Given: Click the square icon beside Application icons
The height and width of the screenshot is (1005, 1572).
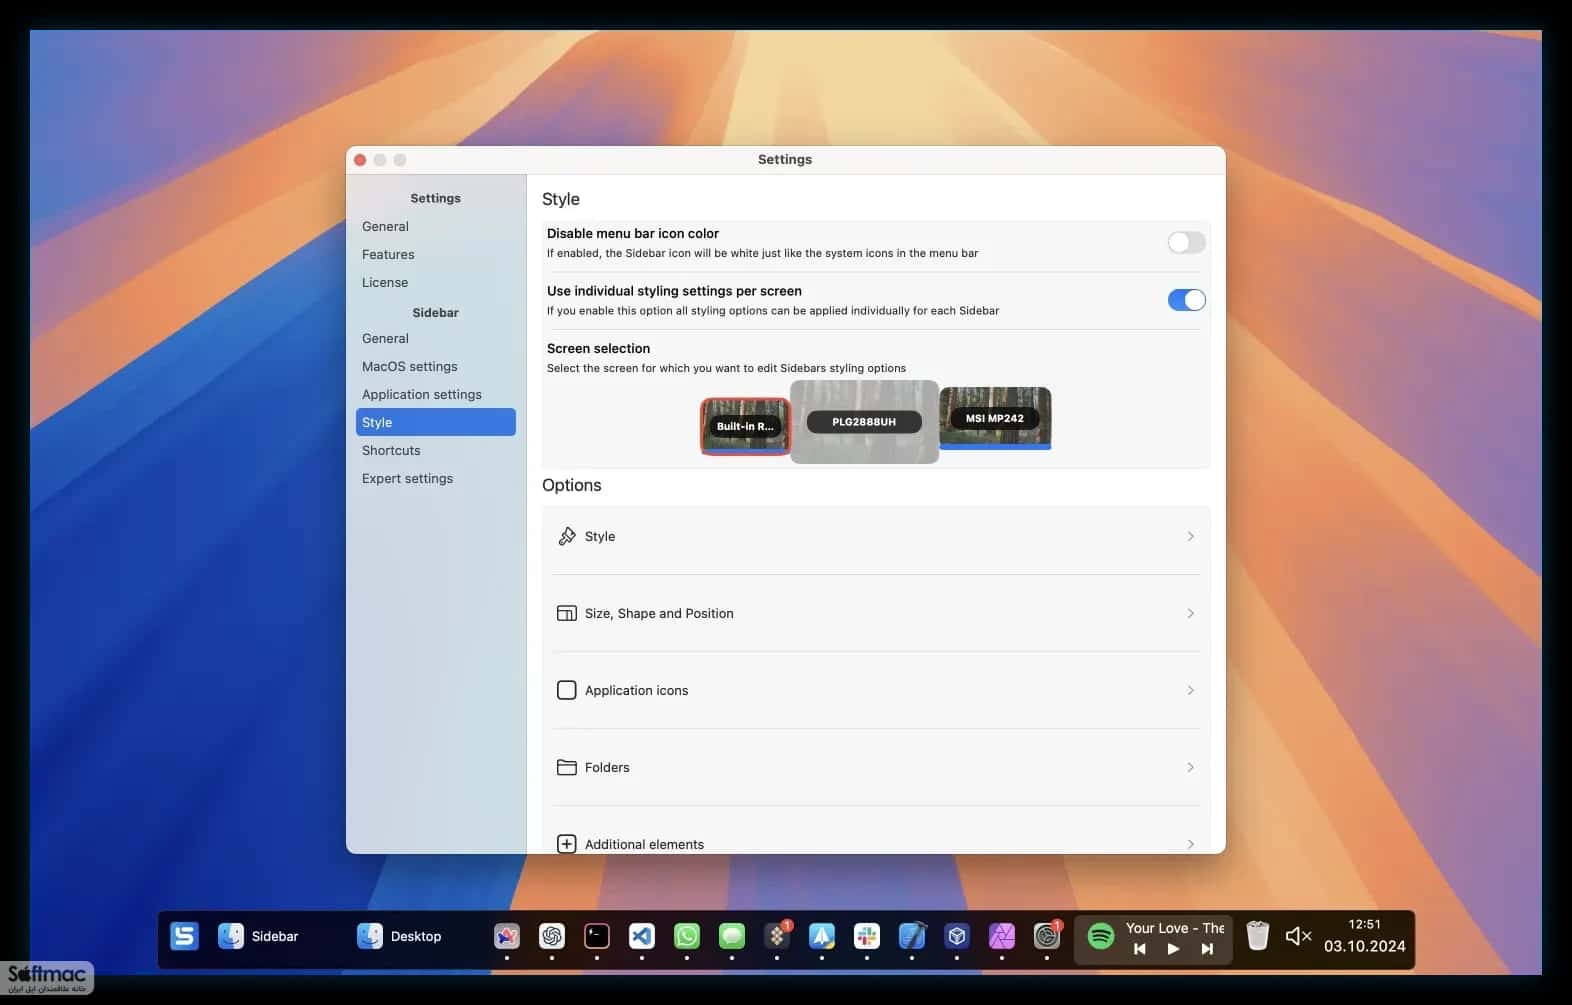Looking at the screenshot, I should pyautogui.click(x=567, y=690).
